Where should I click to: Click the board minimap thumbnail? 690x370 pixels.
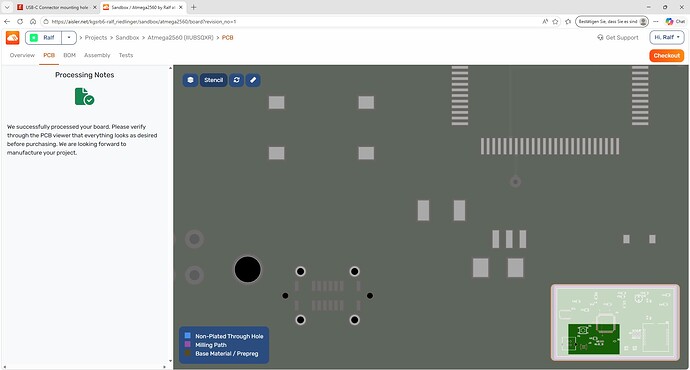tap(615, 322)
